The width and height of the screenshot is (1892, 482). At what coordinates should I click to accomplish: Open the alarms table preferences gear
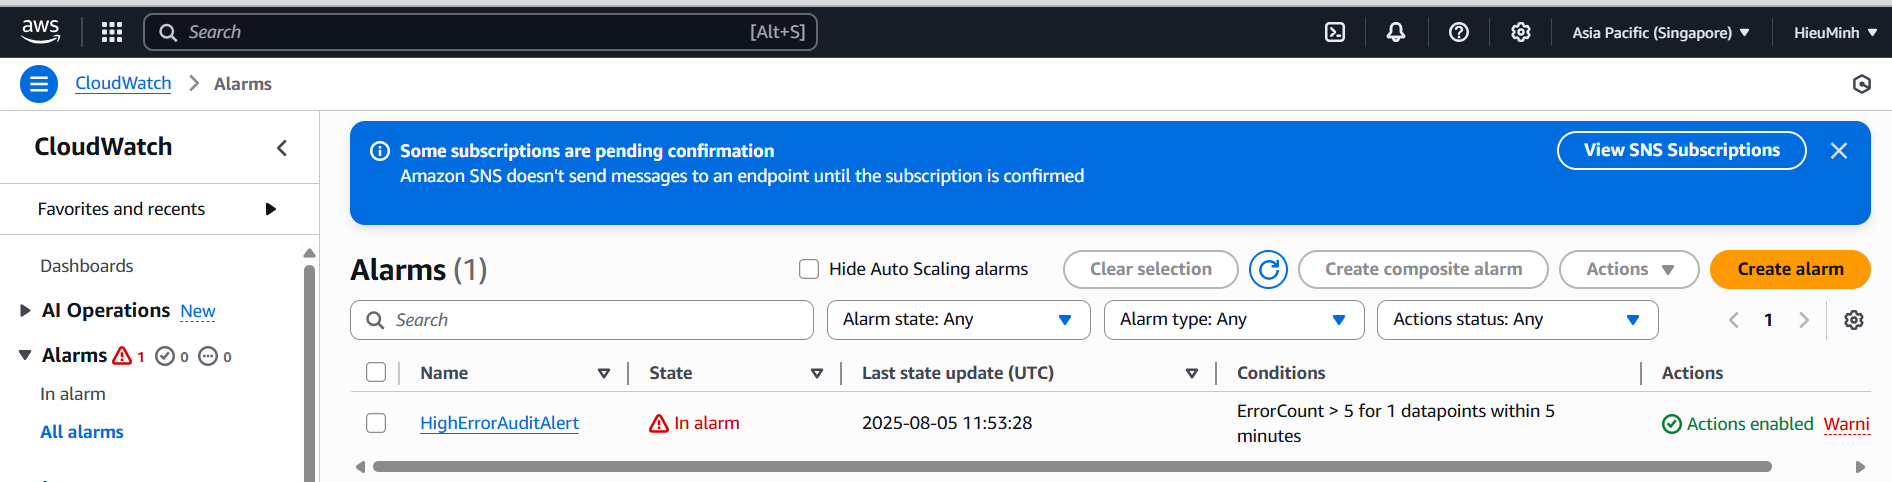tap(1854, 320)
